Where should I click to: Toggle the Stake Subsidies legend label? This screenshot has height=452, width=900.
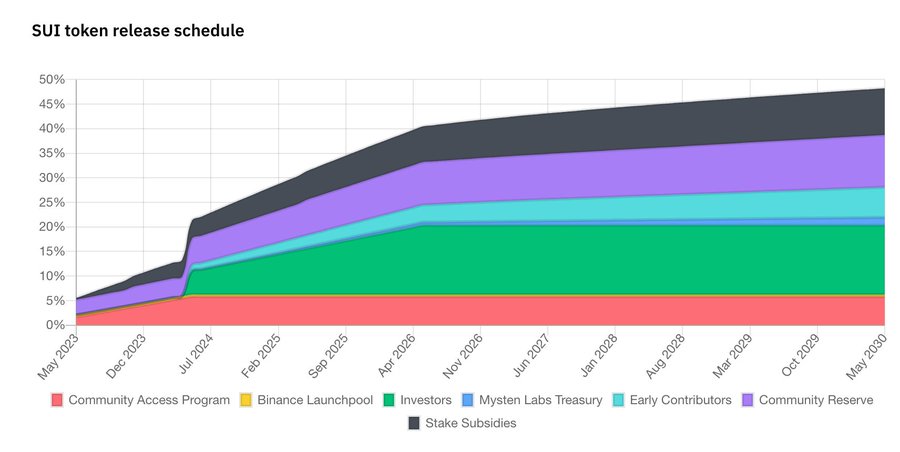tap(471, 423)
